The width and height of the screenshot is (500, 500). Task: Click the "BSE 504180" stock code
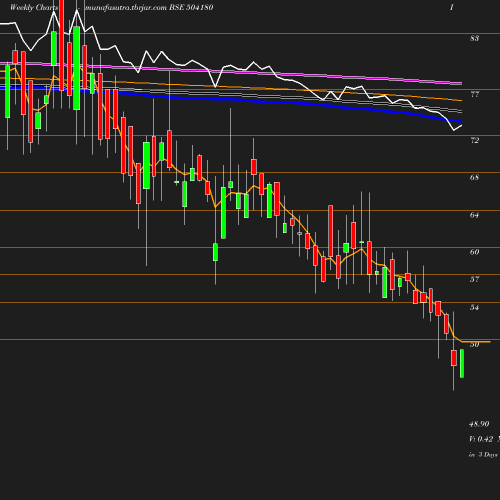tap(191, 7)
